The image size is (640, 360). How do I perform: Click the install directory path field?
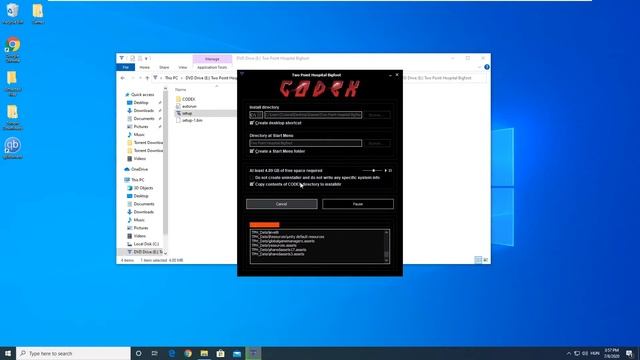(313, 115)
